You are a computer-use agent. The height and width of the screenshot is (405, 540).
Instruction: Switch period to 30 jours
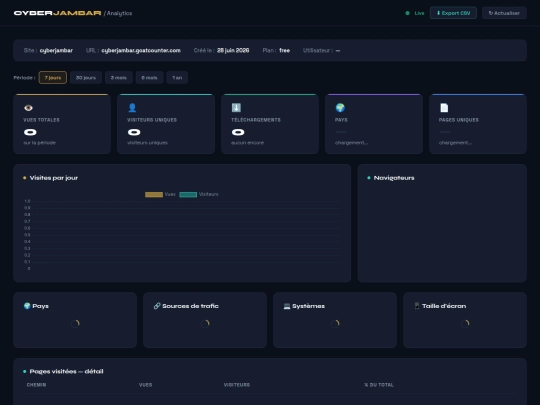[x=86, y=77]
